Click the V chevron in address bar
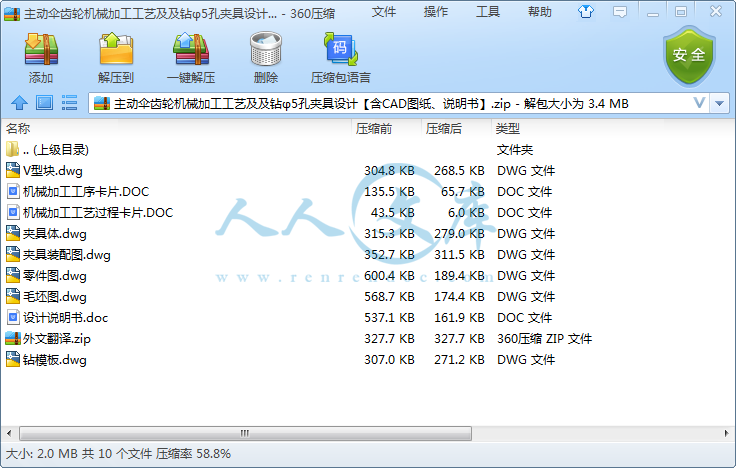Image resolution: width=736 pixels, height=468 pixels. click(x=699, y=103)
